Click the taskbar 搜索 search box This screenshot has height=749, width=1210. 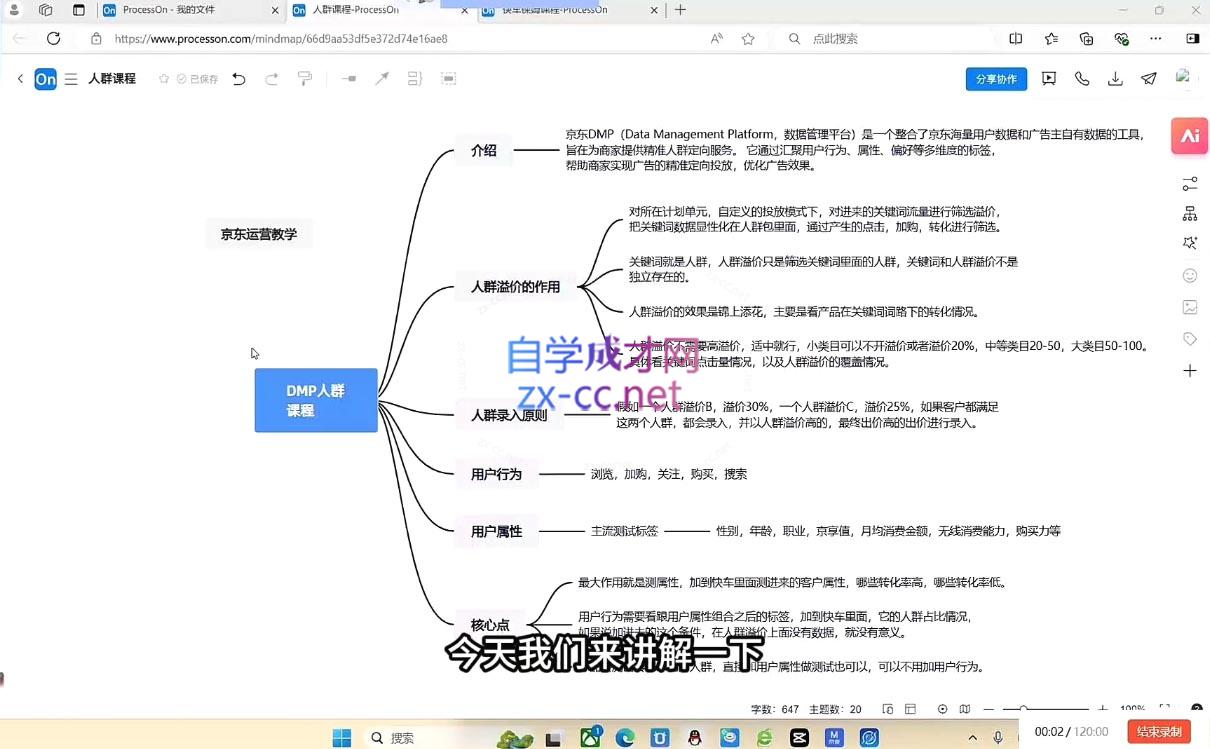(x=427, y=738)
